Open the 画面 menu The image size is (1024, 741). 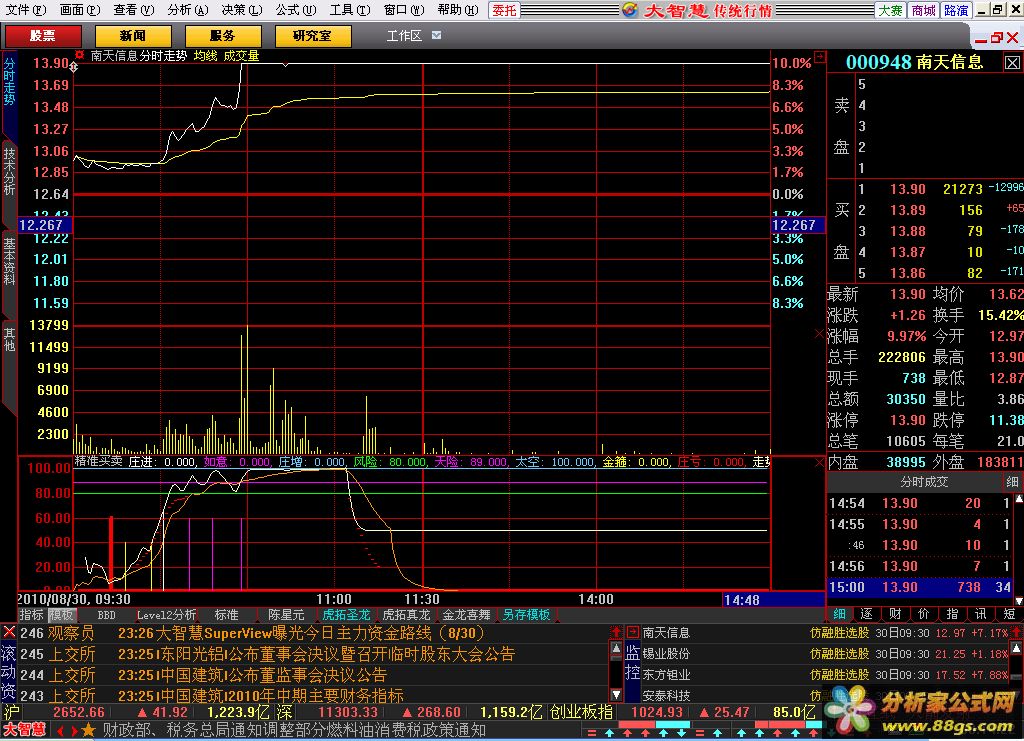point(80,10)
